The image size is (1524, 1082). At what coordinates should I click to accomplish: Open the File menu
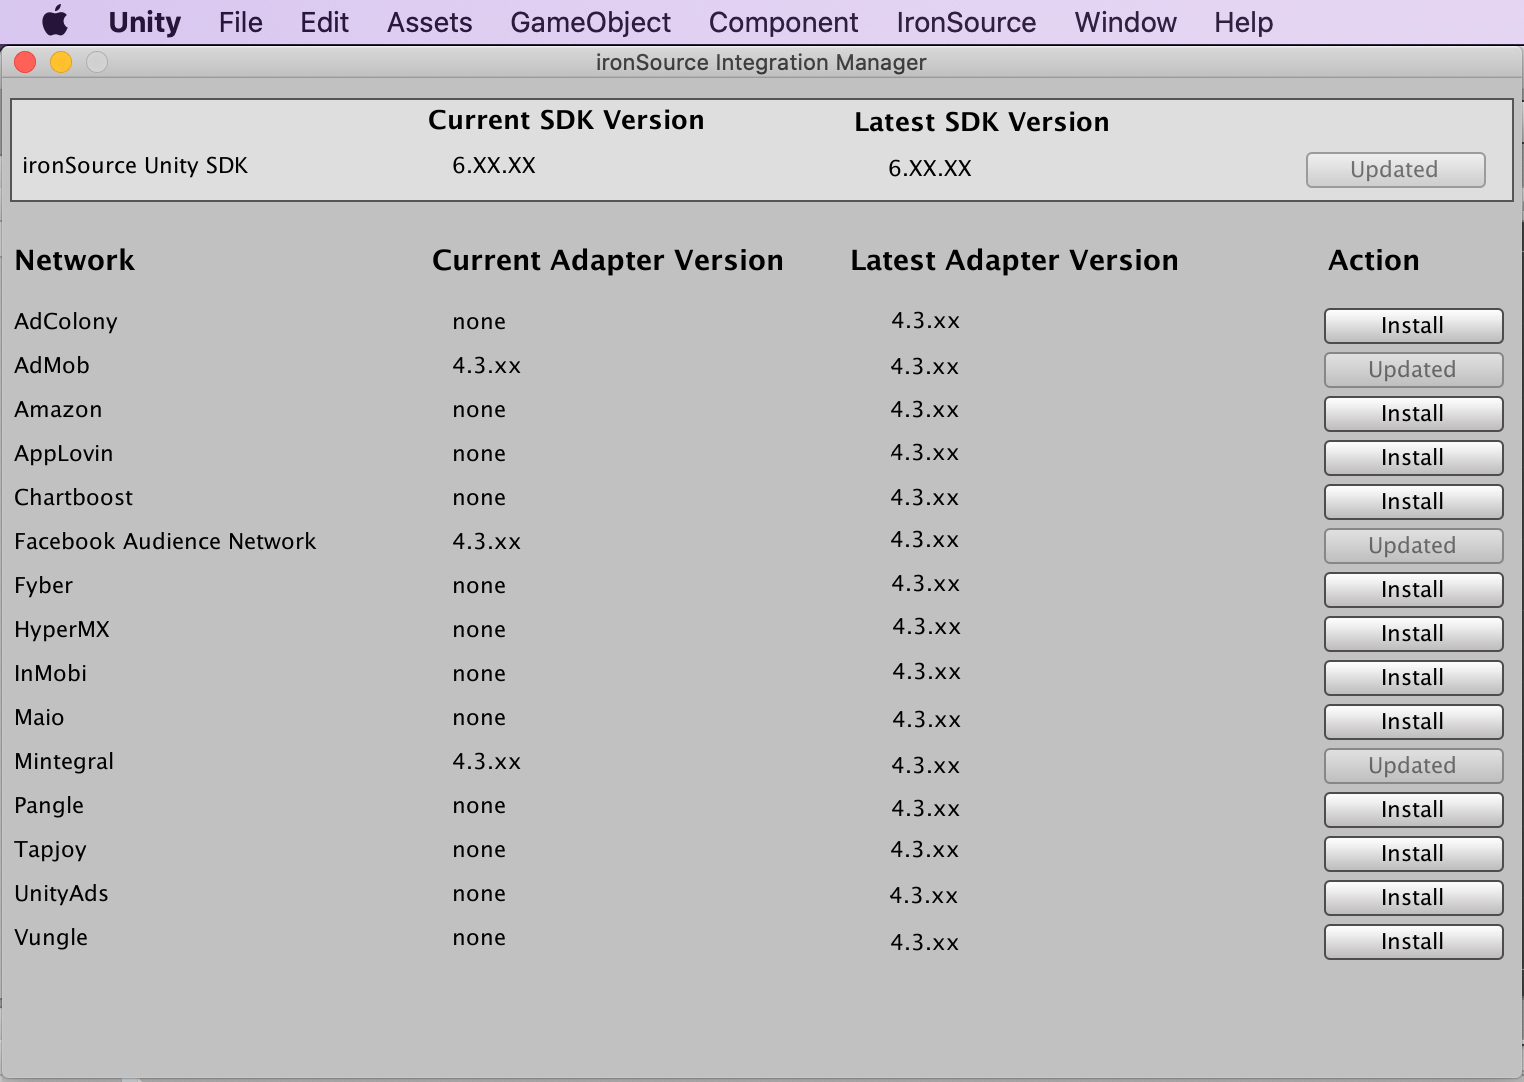[240, 22]
